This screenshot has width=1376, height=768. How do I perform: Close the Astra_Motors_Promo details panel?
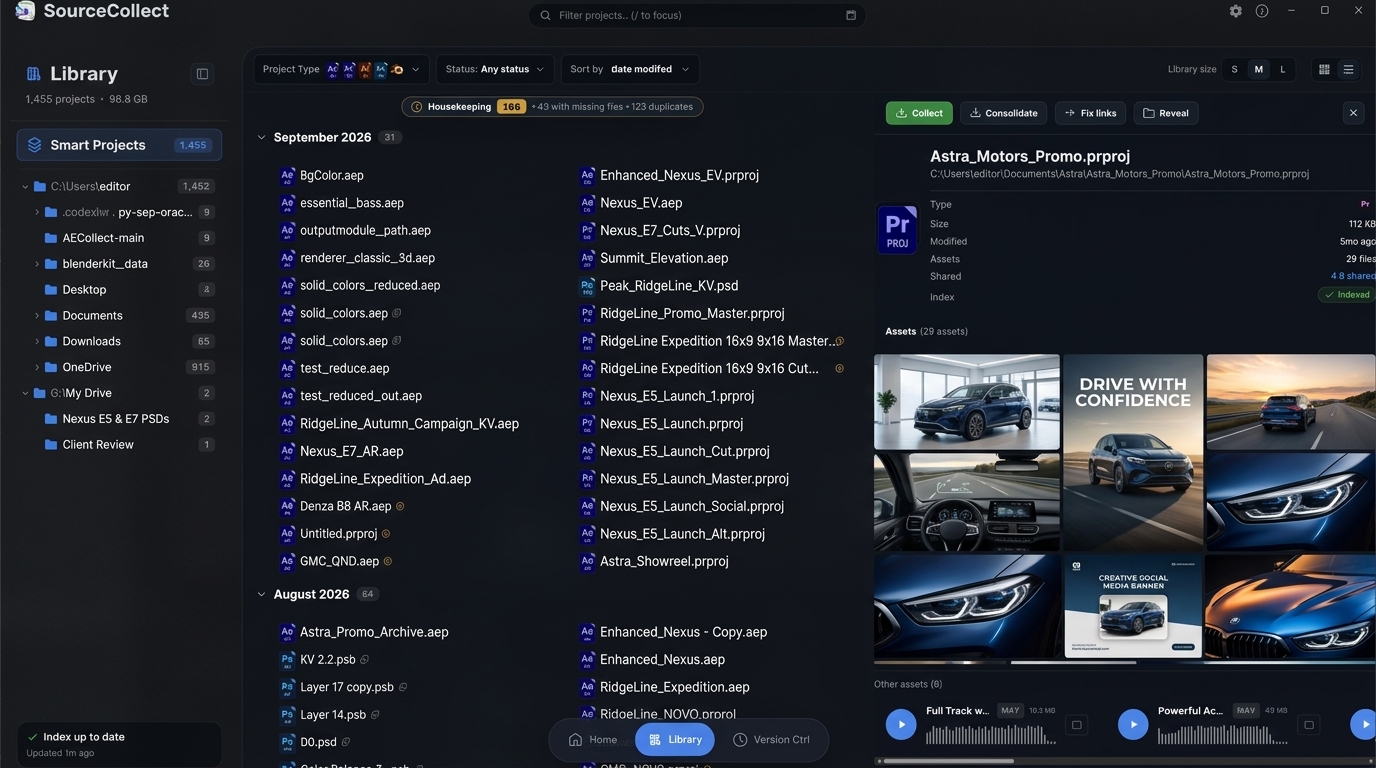coord(1353,113)
